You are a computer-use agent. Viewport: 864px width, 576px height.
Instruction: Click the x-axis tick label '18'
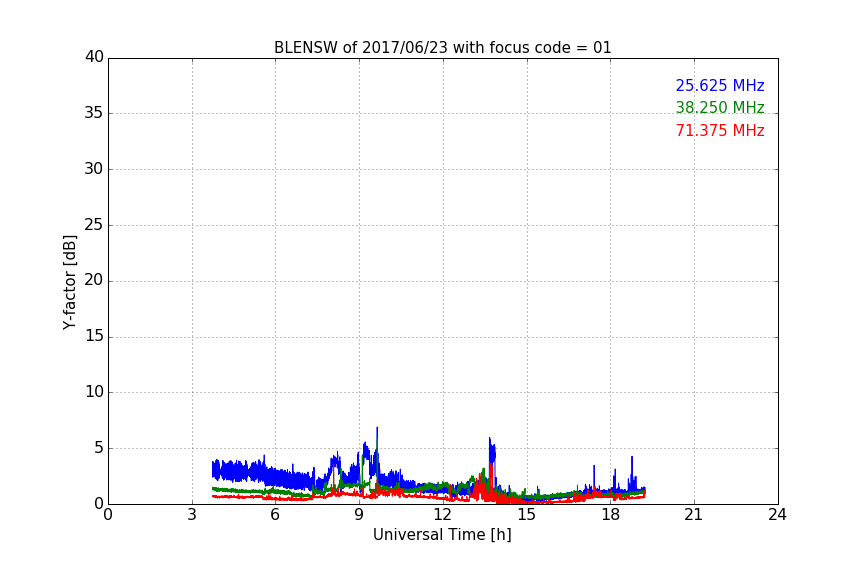[611, 515]
